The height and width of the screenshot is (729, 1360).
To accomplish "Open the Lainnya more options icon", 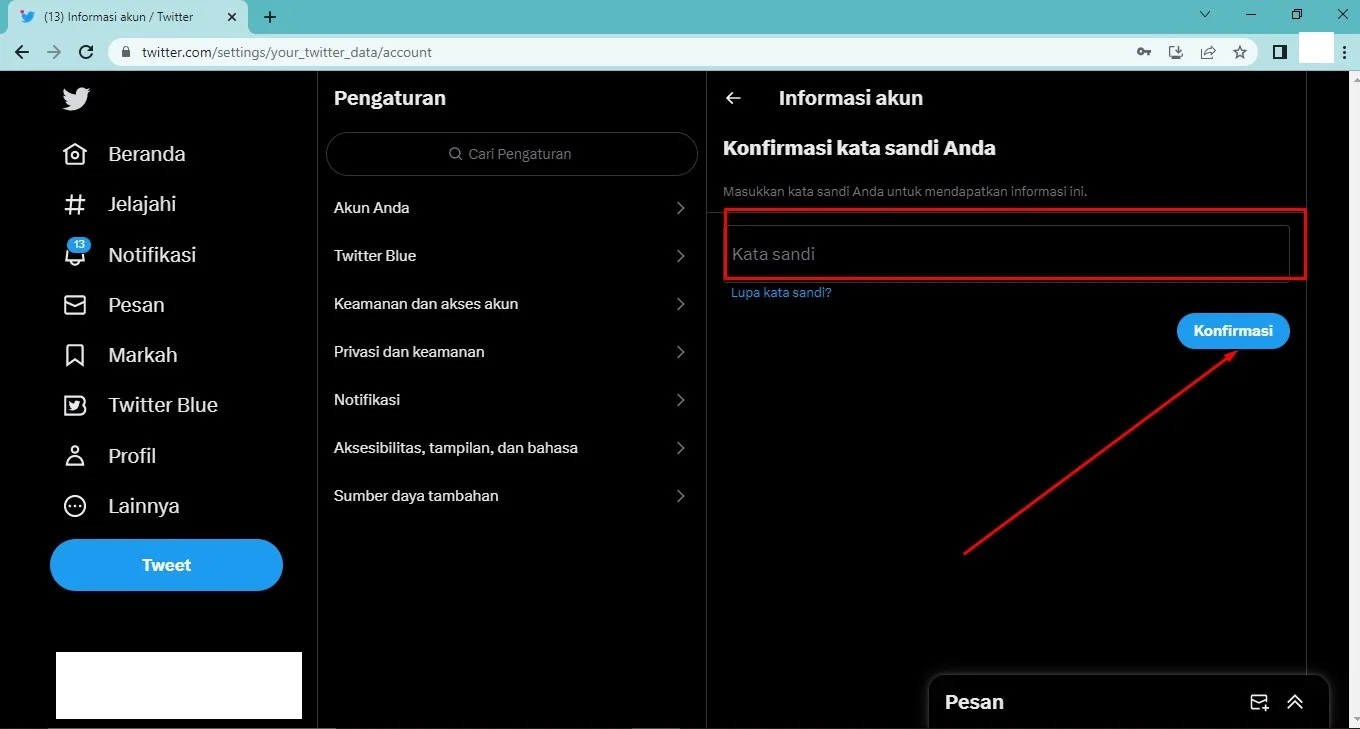I will [x=75, y=506].
